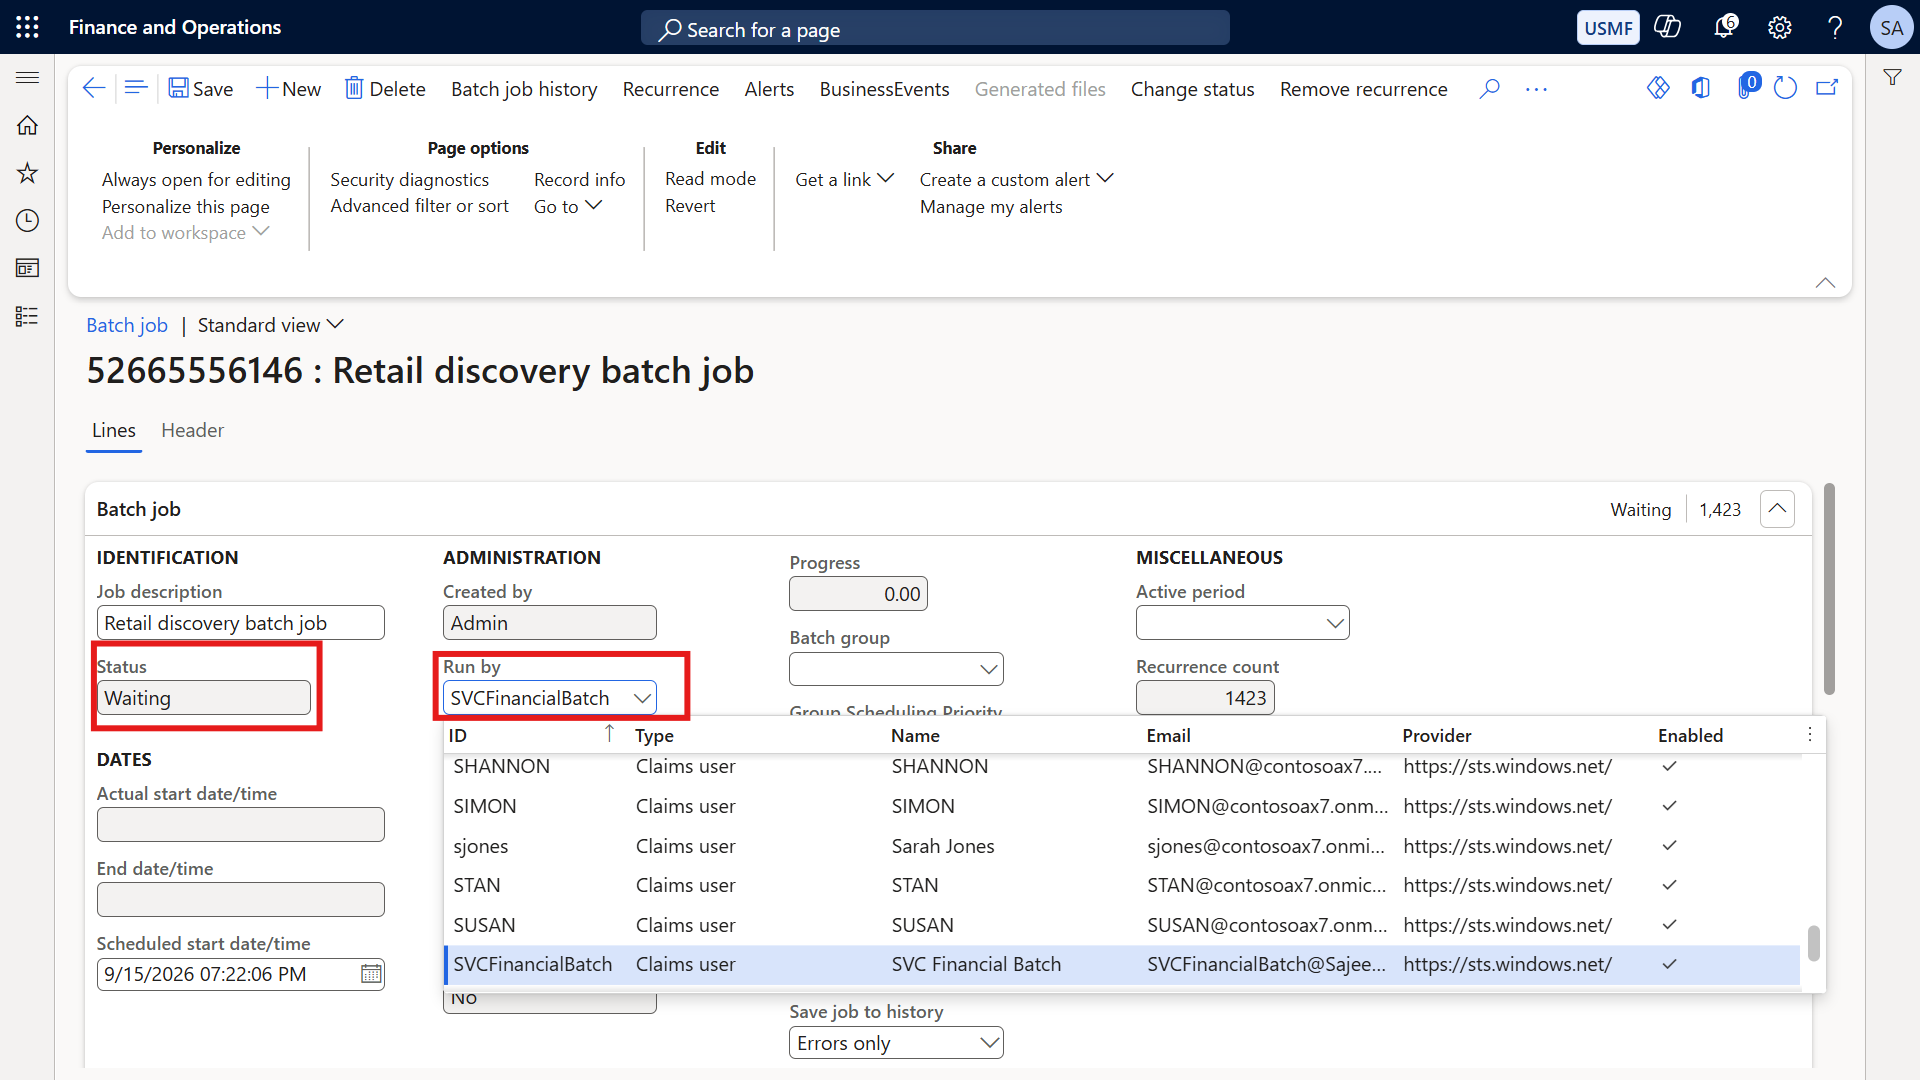Viewport: 1920px width, 1080px height.
Task: Switch to the Header tab
Action: [x=192, y=430]
